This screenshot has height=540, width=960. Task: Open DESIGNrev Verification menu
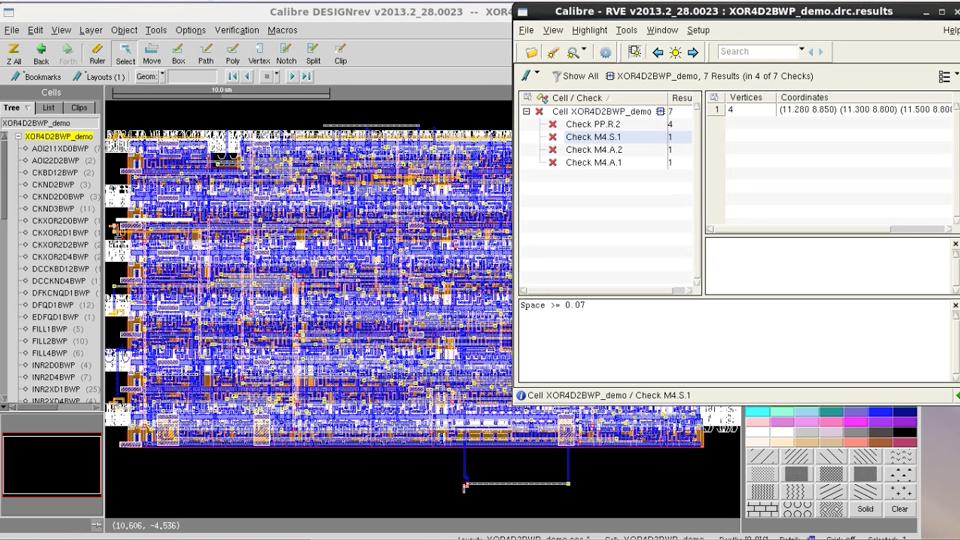coord(236,30)
